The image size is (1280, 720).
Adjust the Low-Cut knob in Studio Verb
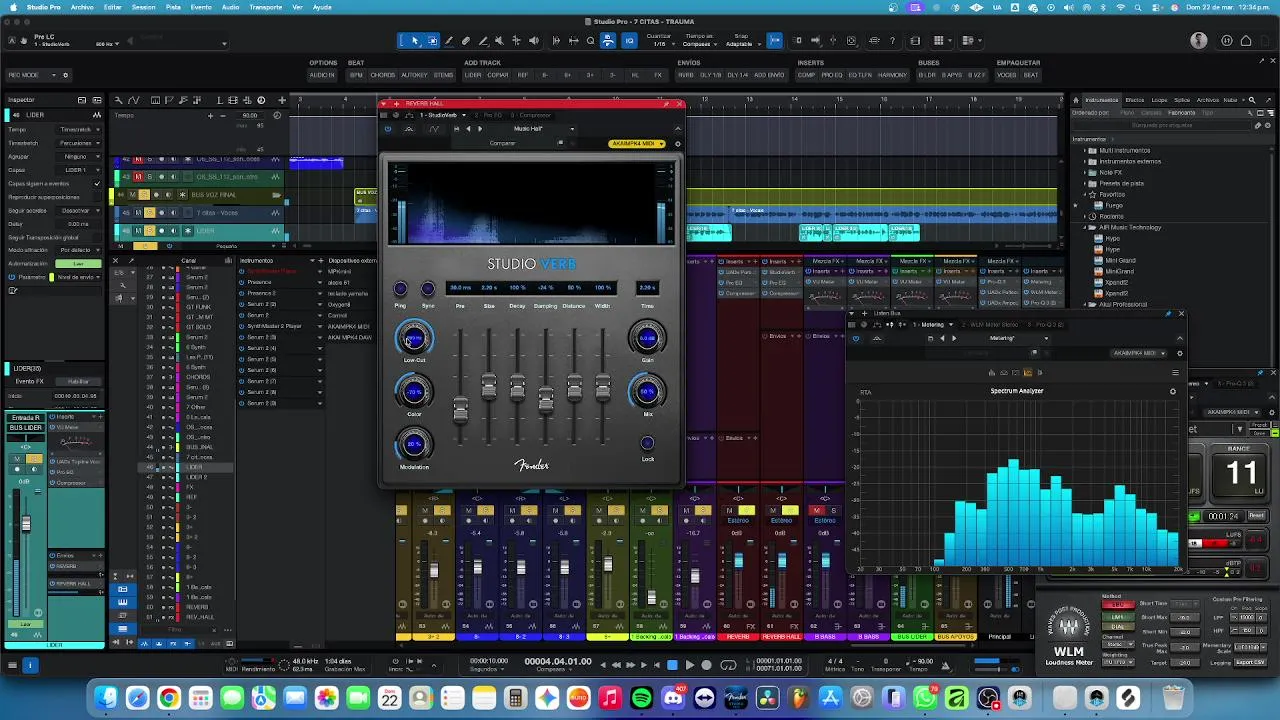pos(414,338)
